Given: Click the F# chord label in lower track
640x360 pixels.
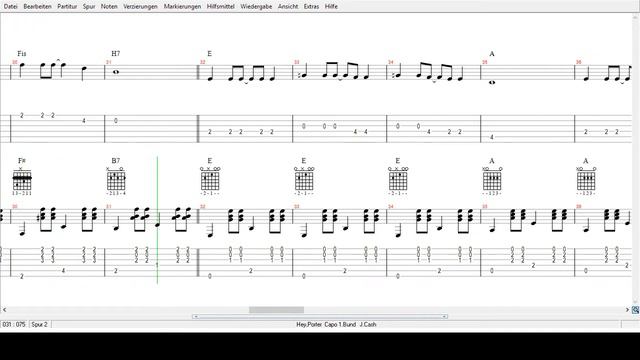Looking at the screenshot, I should point(22,161).
